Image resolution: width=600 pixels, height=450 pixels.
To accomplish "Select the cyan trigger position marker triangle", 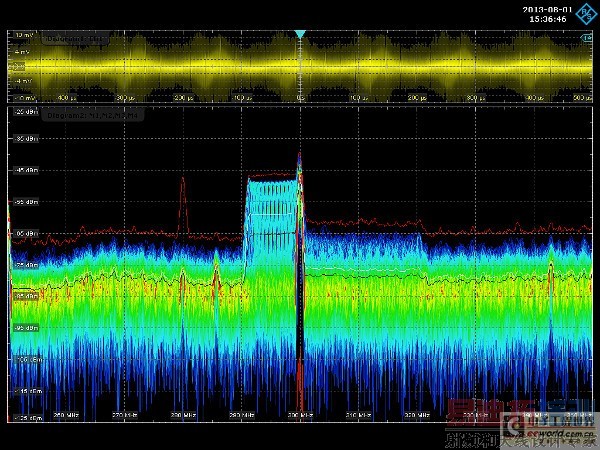I will coord(300,34).
